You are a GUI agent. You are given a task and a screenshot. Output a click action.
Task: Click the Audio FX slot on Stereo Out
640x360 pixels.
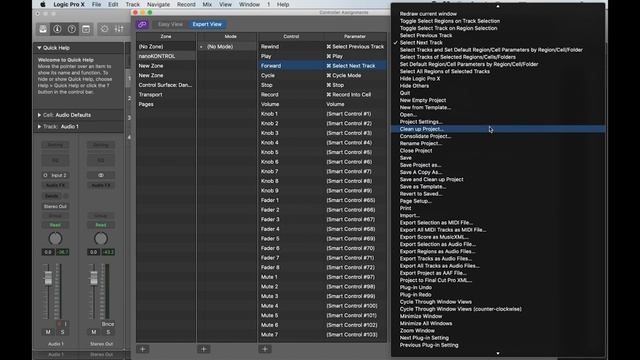(101, 185)
